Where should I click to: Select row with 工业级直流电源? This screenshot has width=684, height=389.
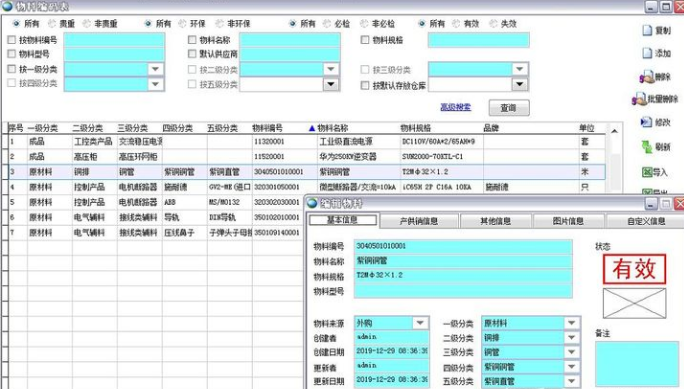tap(307, 142)
